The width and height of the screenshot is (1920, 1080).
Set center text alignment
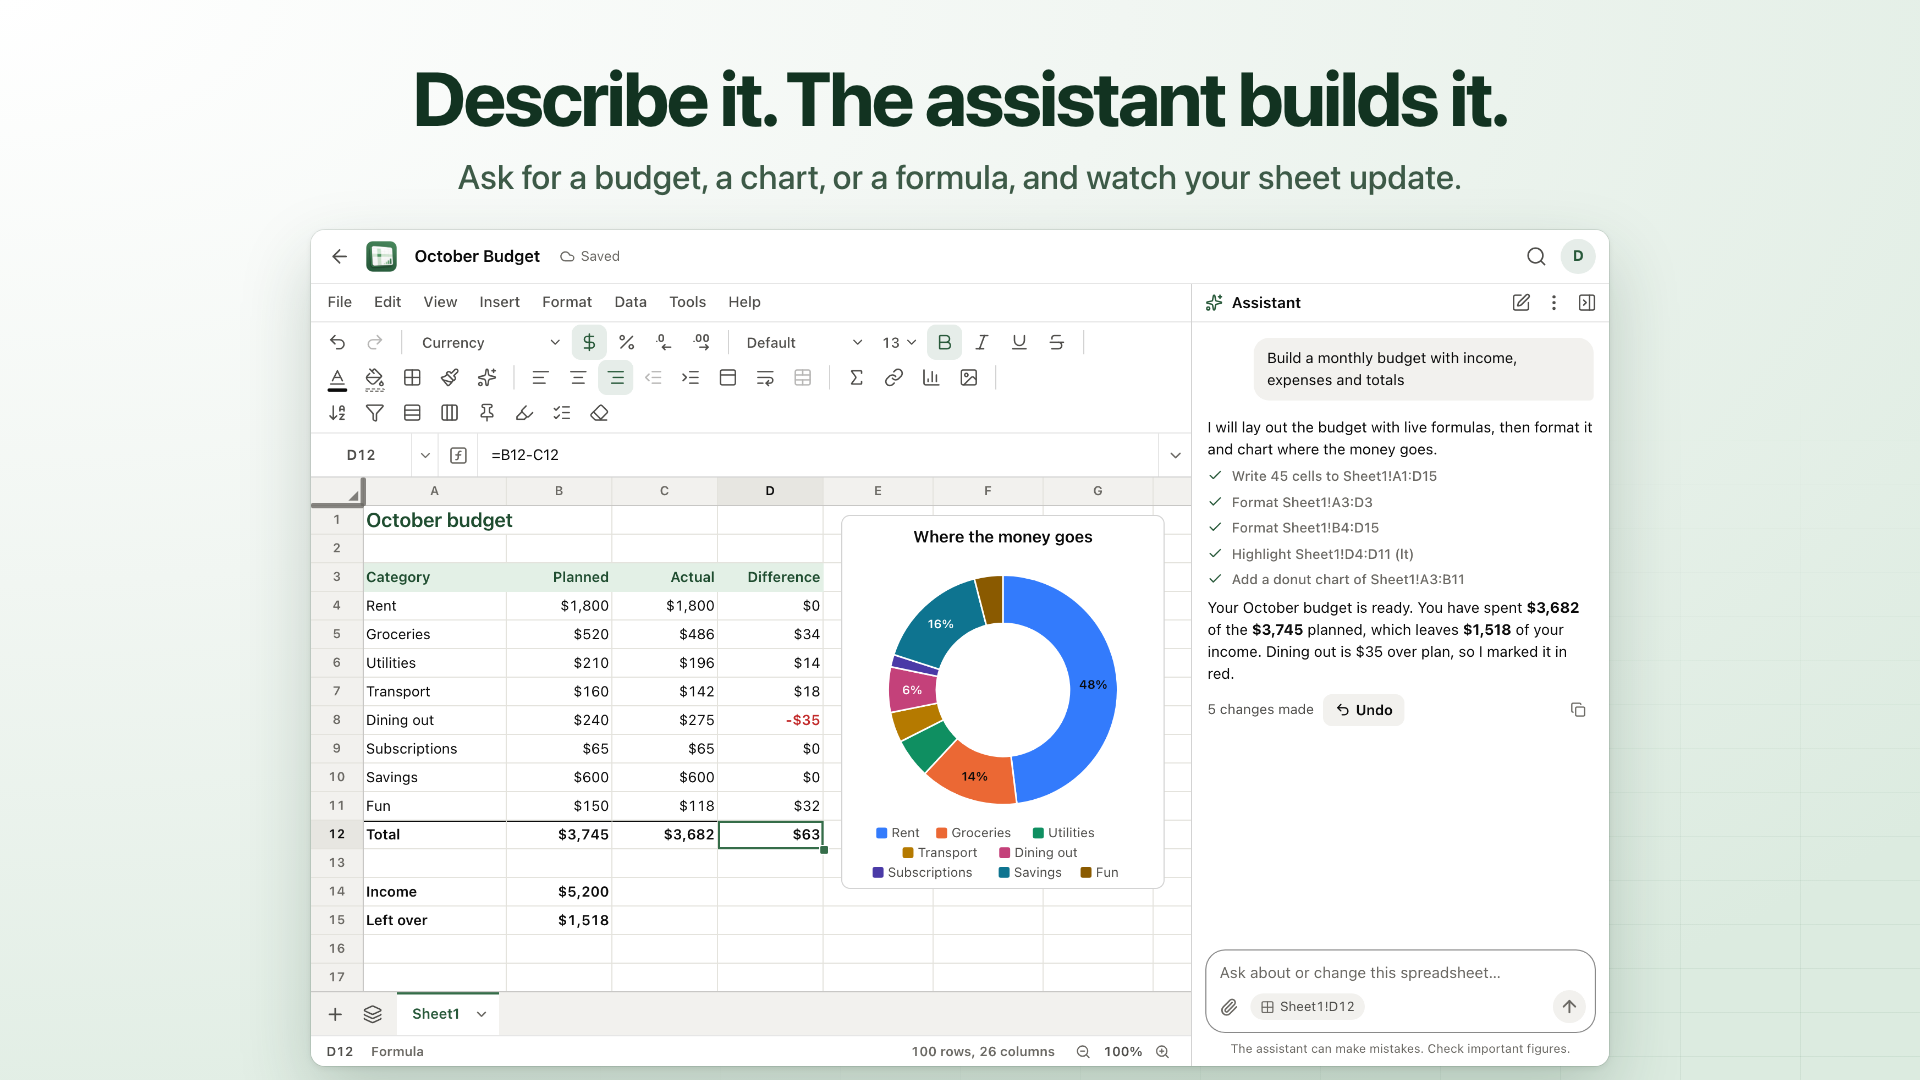click(x=578, y=378)
